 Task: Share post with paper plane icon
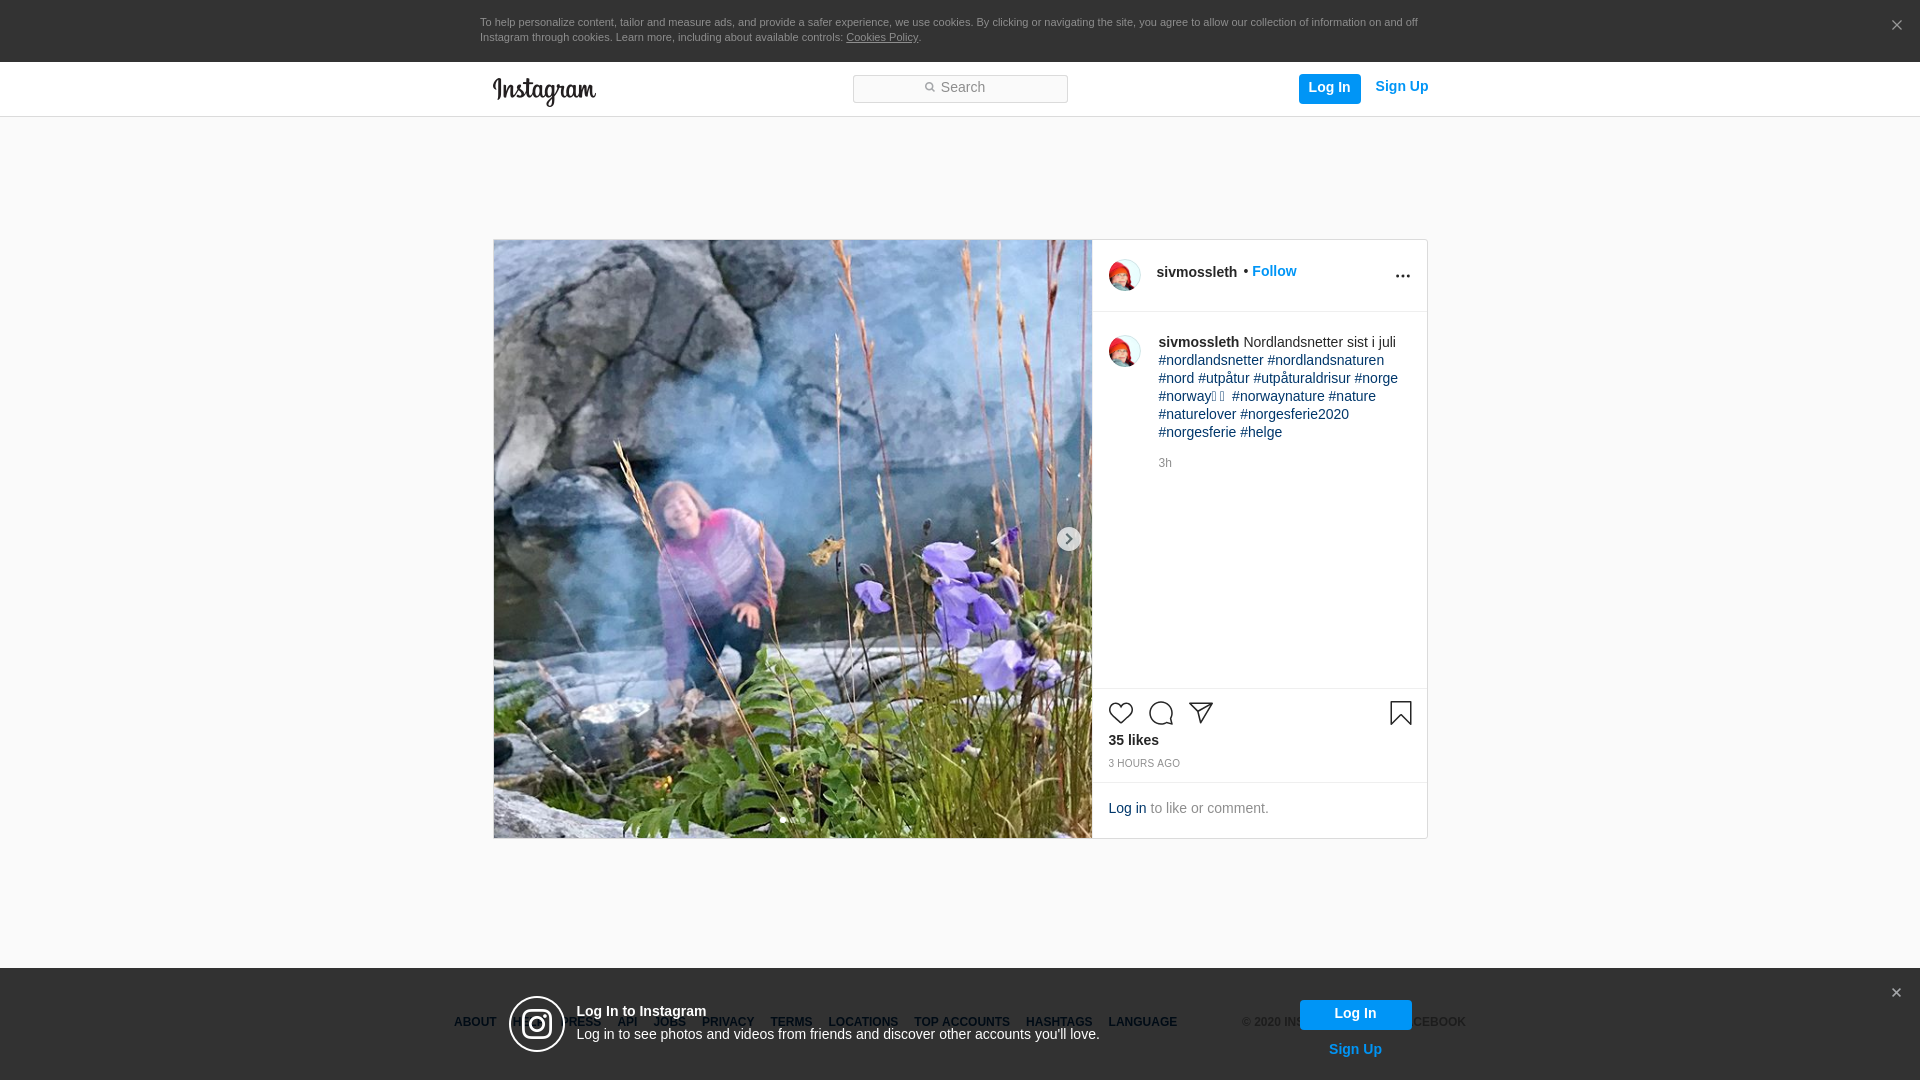pos(1200,713)
